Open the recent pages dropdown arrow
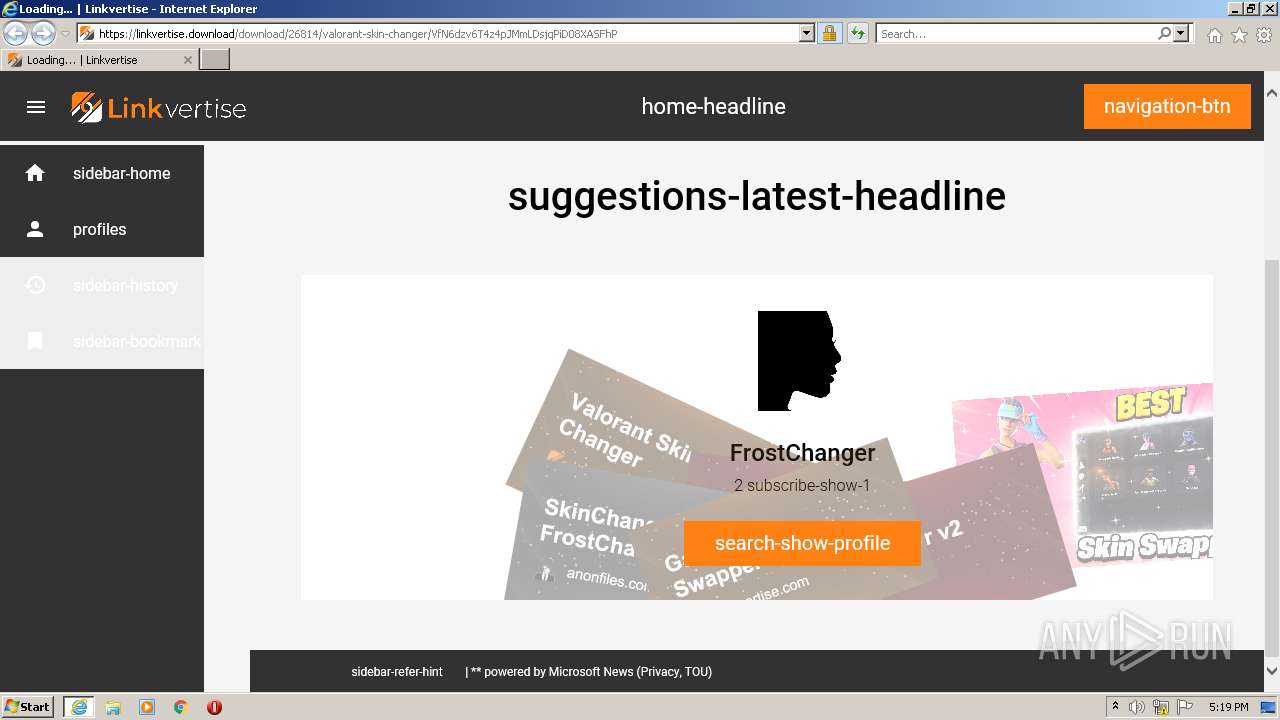 pyautogui.click(x=66, y=34)
